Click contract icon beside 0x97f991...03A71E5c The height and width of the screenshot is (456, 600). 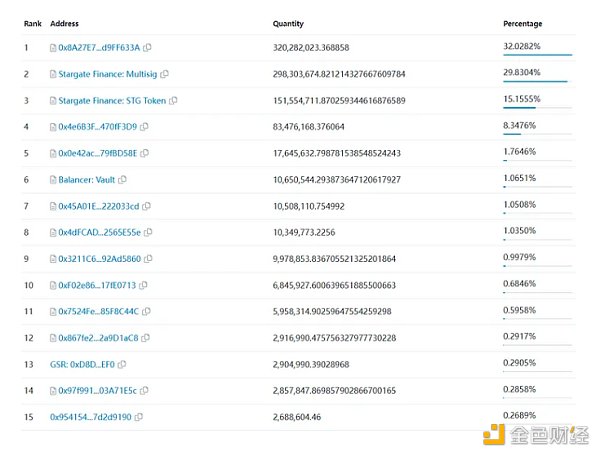[53, 391]
